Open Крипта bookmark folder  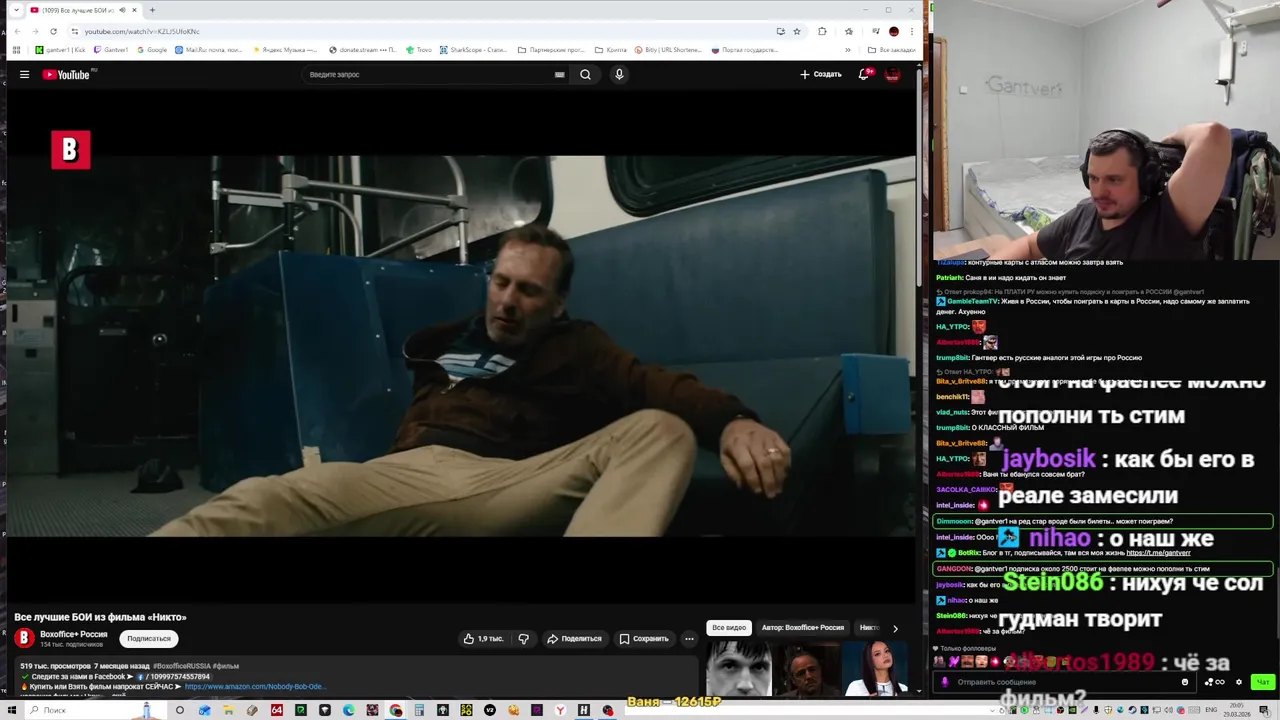click(611, 50)
